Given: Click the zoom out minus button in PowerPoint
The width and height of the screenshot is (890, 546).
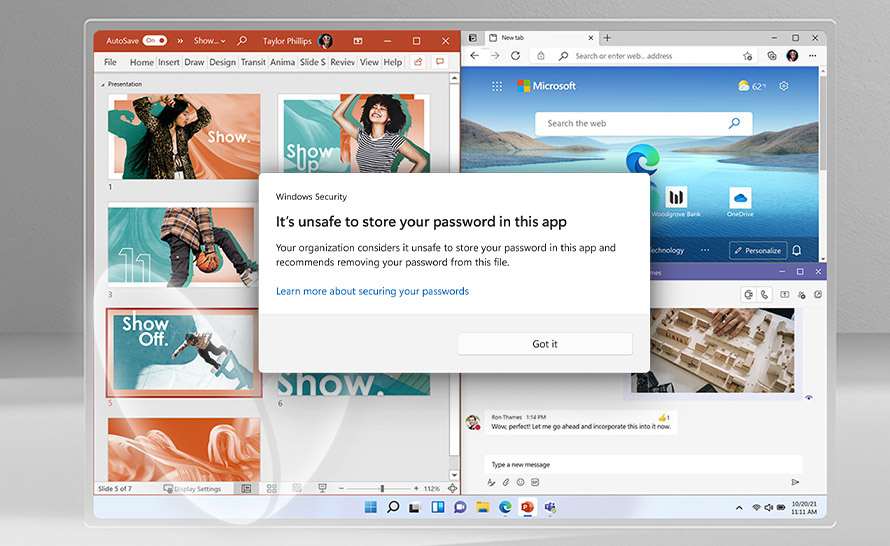Looking at the screenshot, I should [x=341, y=489].
